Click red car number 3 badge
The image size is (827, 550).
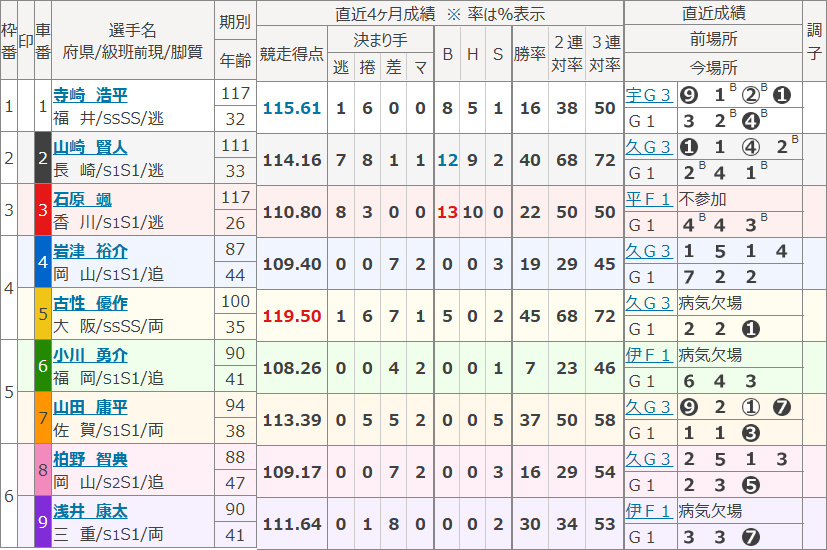point(43,210)
